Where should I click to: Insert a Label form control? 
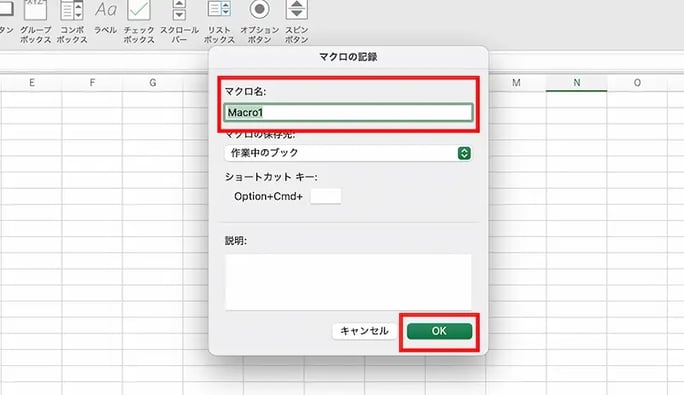[106, 17]
